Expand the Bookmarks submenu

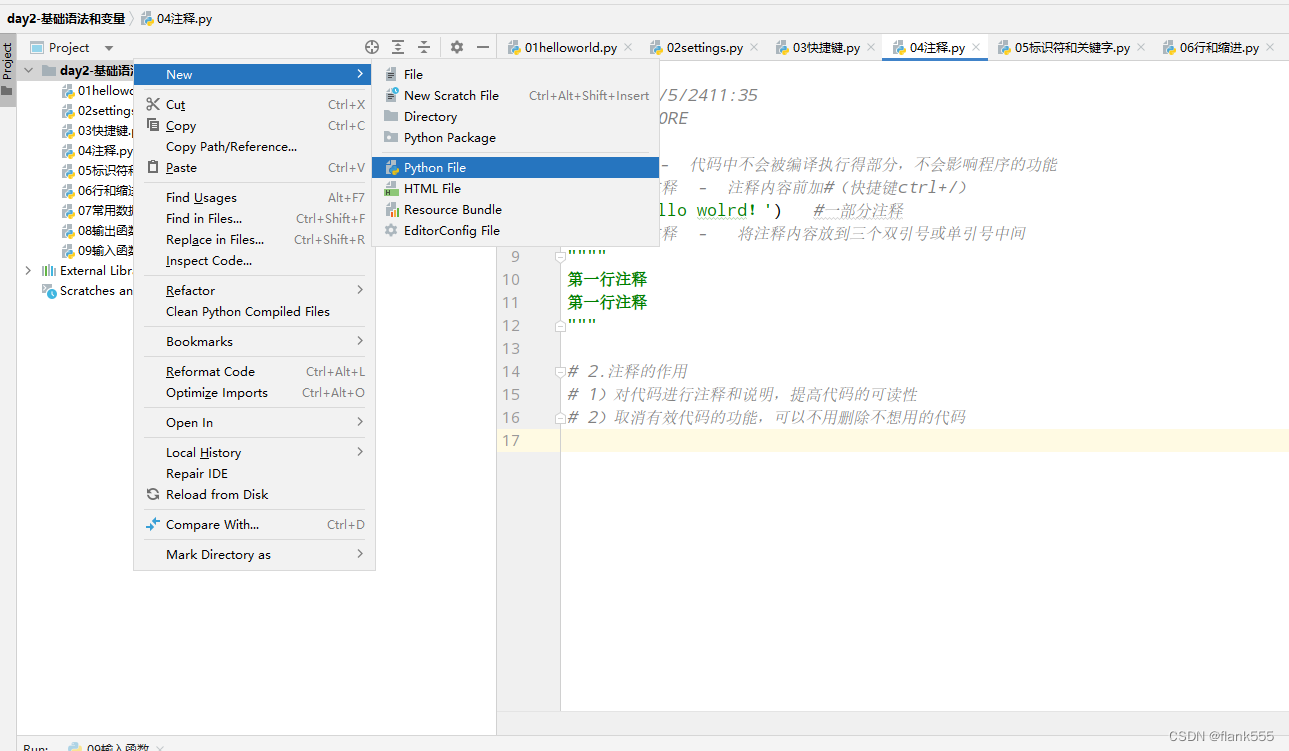pyautogui.click(x=254, y=341)
